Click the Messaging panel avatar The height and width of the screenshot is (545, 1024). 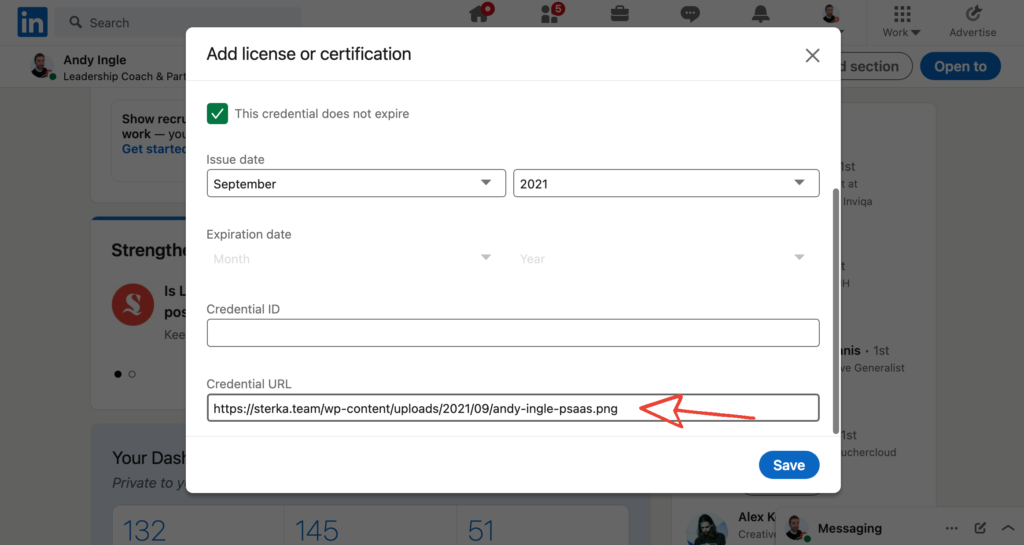(x=796, y=528)
